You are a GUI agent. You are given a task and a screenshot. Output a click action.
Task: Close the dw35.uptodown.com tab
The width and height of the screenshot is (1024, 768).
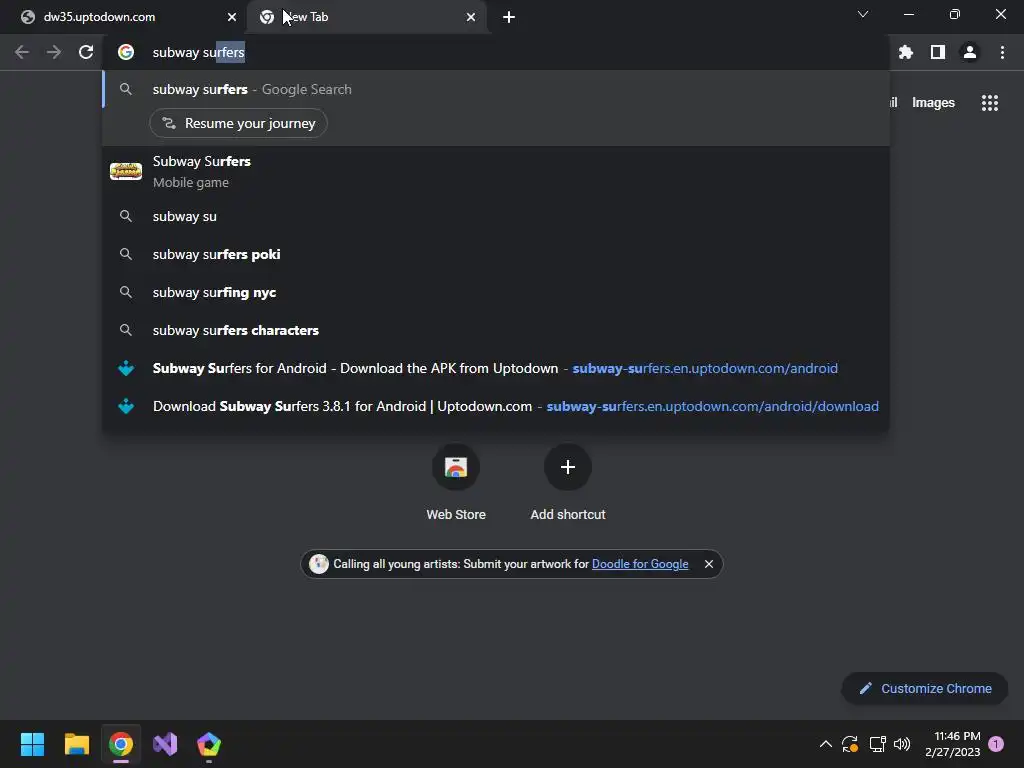232,17
